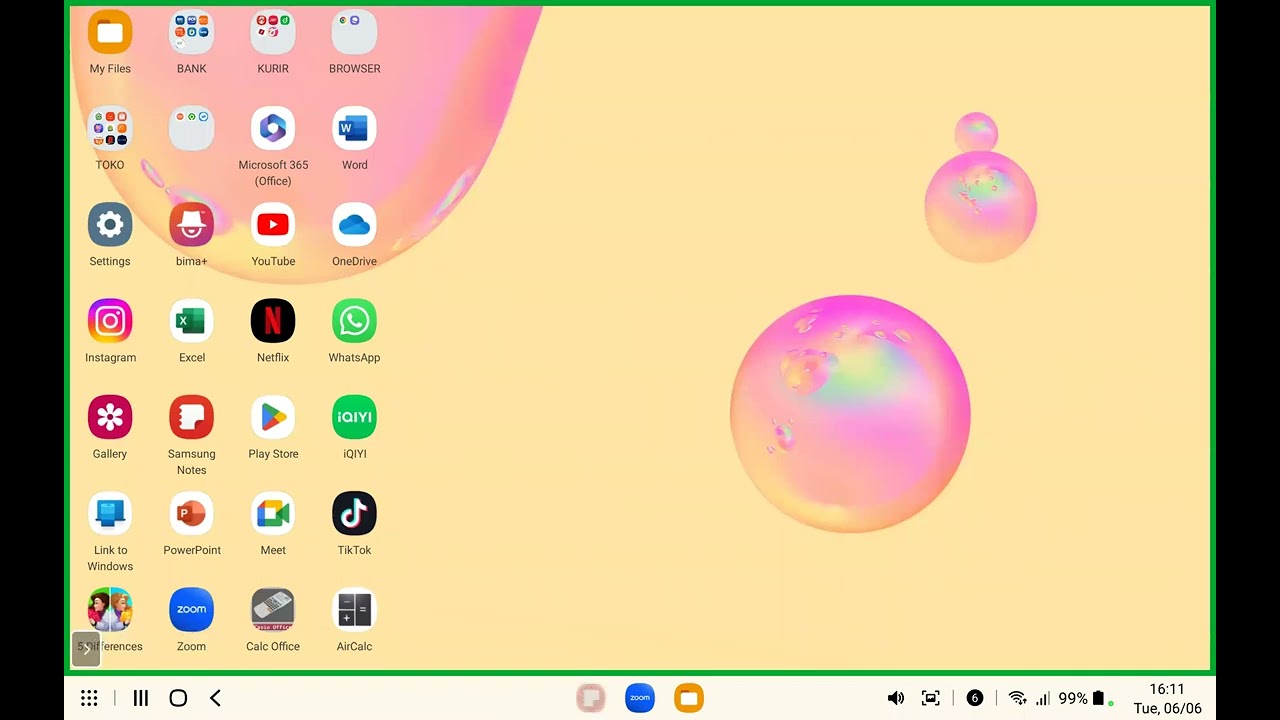The height and width of the screenshot is (720, 1280).
Task: Open the TOKO folder
Action: pos(110,129)
